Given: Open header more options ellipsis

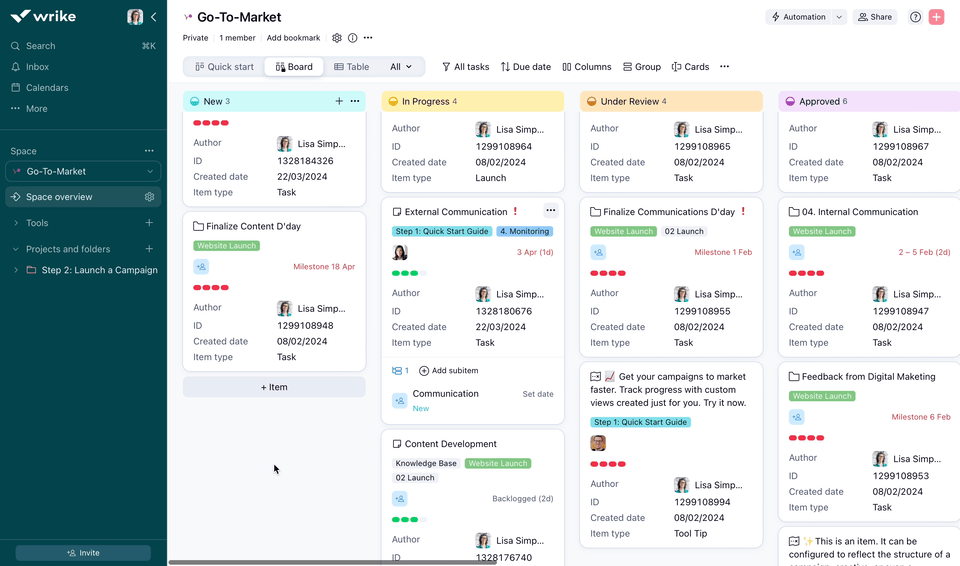Looking at the screenshot, I should tap(368, 38).
